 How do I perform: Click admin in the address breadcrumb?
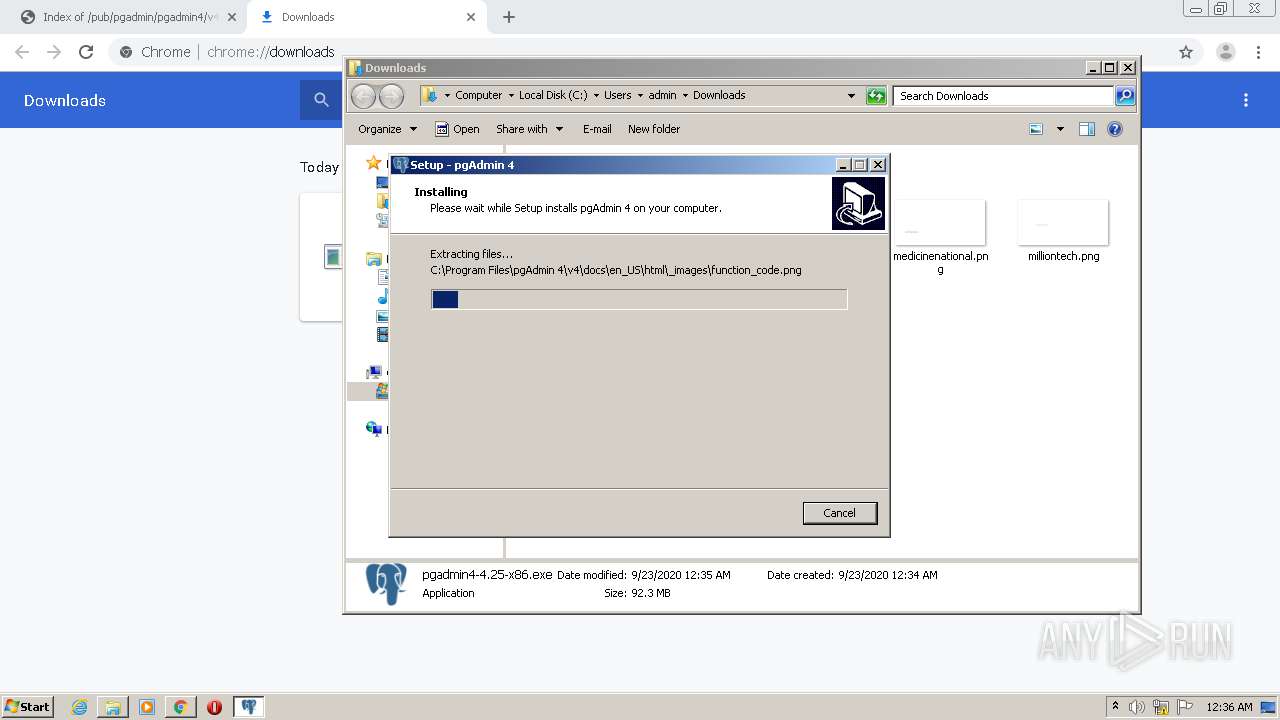pos(662,95)
